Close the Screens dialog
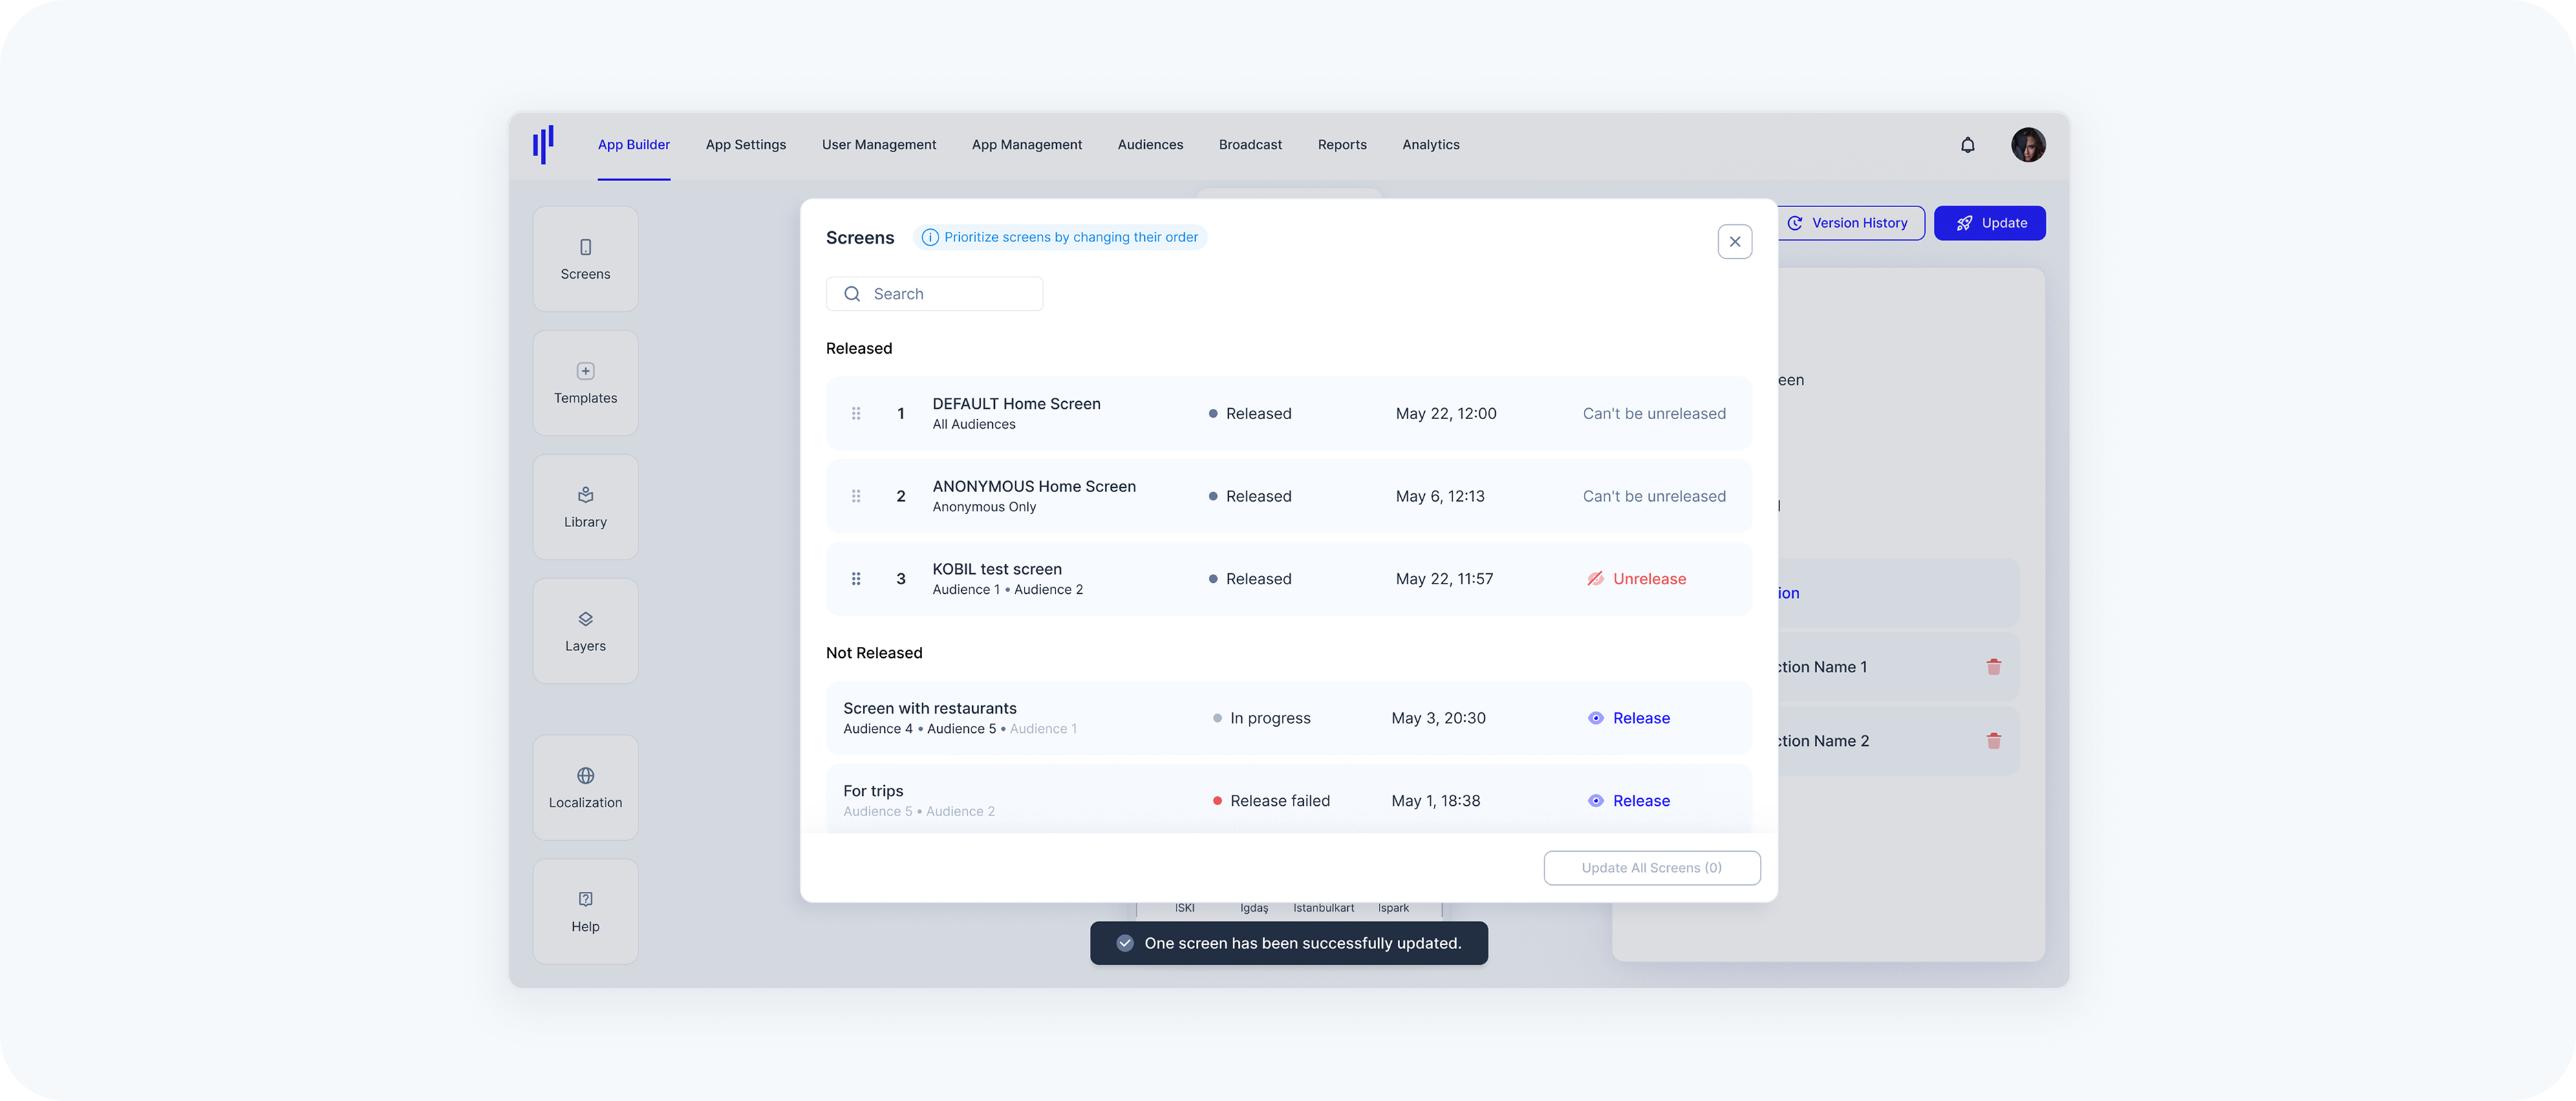2576x1101 pixels. point(1734,242)
